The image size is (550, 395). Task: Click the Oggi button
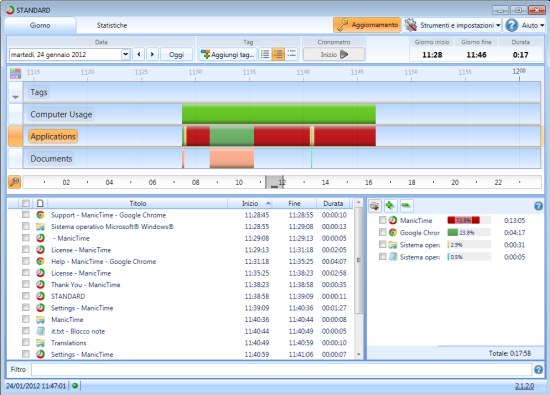click(x=176, y=54)
